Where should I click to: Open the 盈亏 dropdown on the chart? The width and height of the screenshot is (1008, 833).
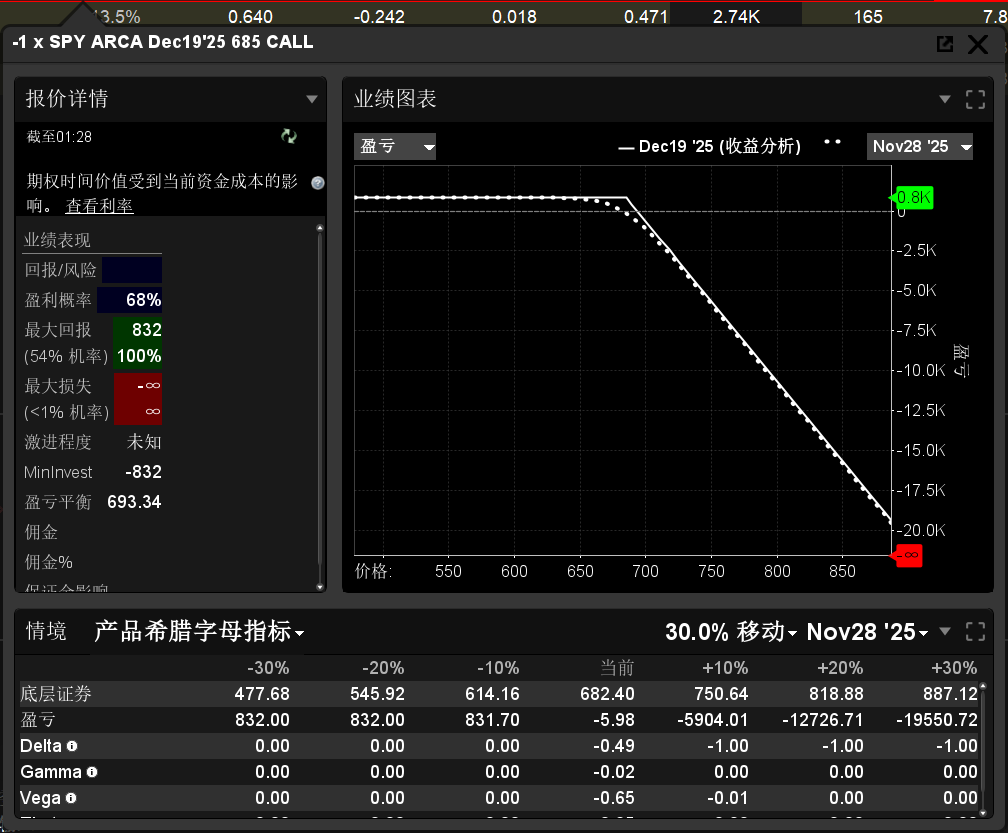pos(395,146)
